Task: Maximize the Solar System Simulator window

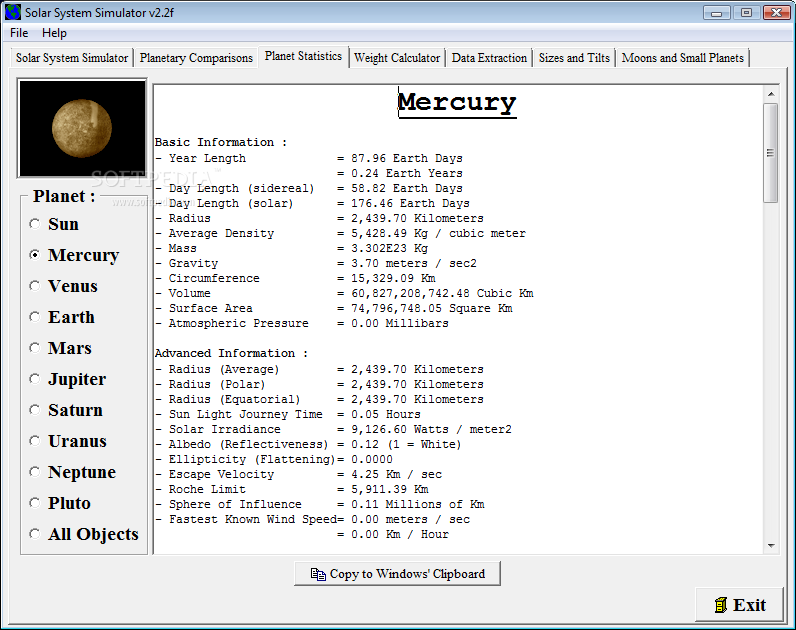Action: [x=746, y=13]
